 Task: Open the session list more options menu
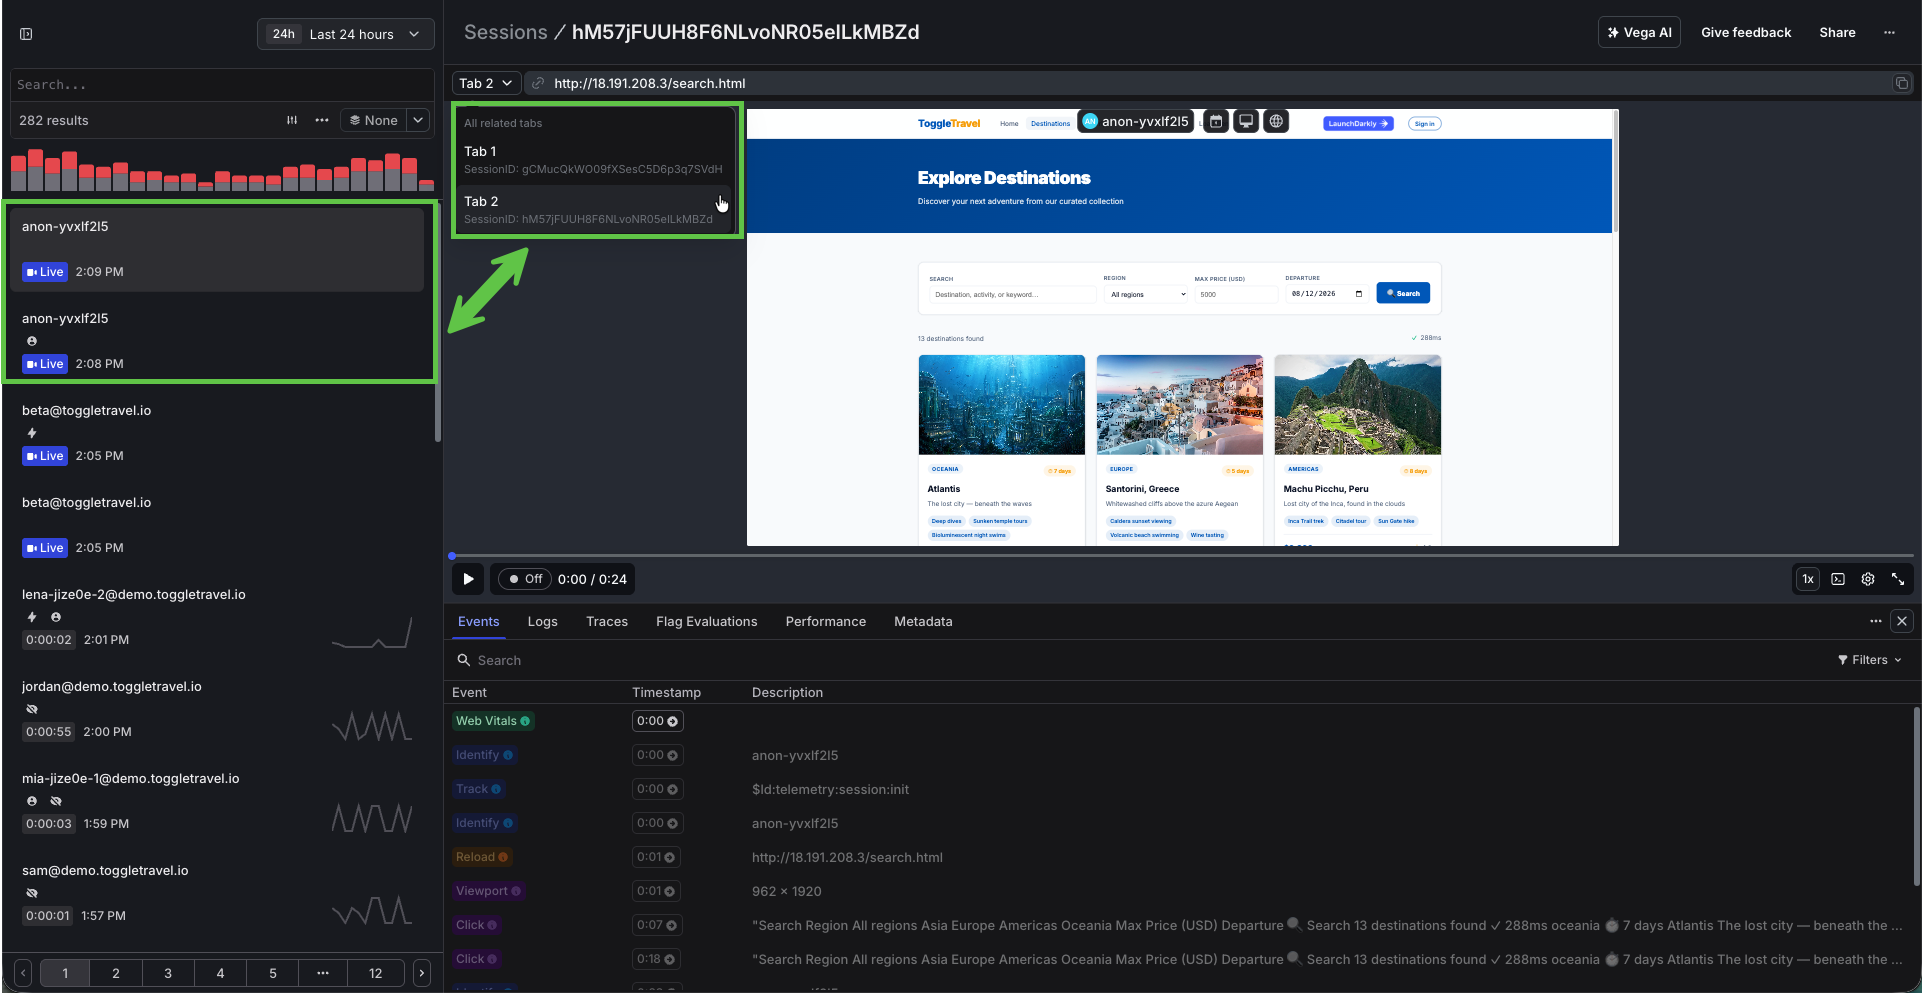click(322, 120)
